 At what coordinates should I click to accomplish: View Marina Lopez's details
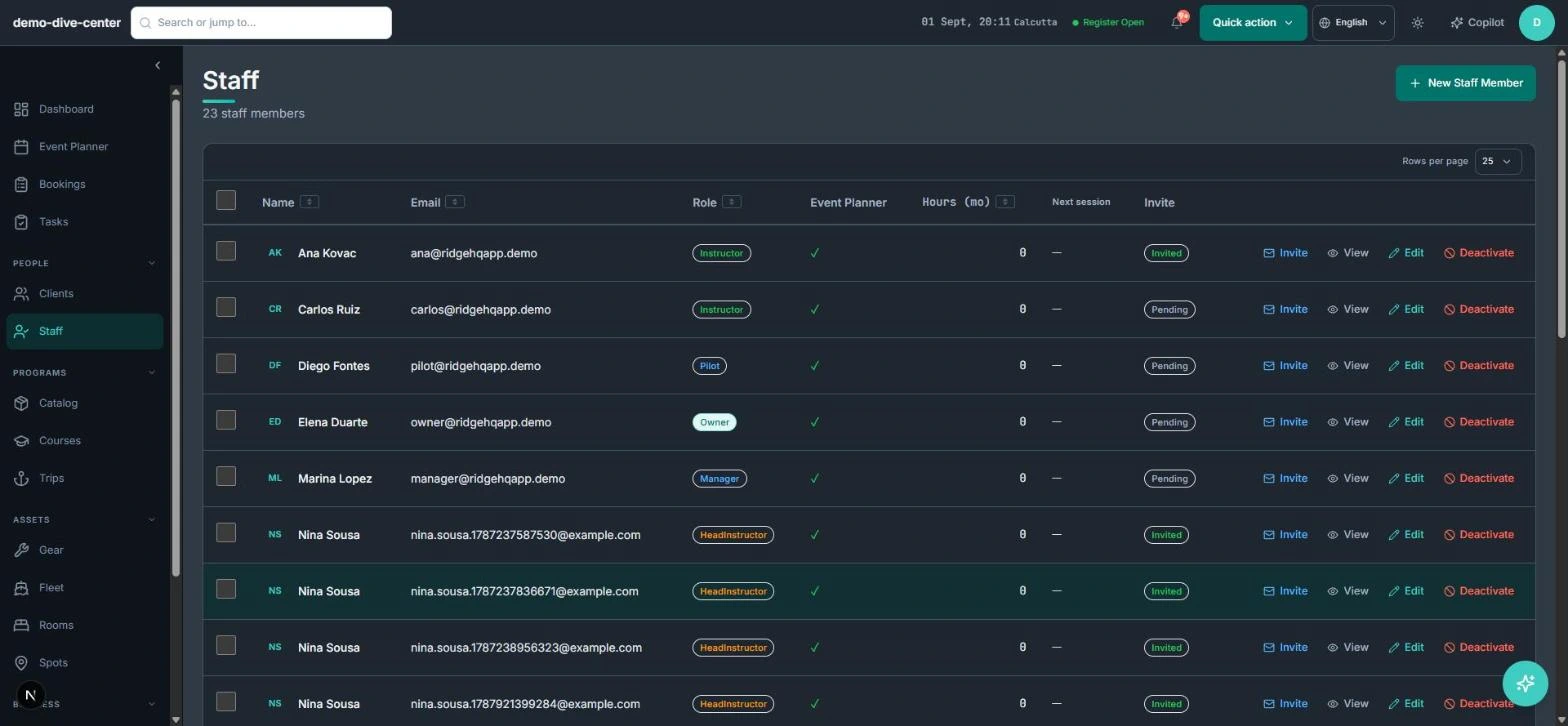pyautogui.click(x=1347, y=478)
